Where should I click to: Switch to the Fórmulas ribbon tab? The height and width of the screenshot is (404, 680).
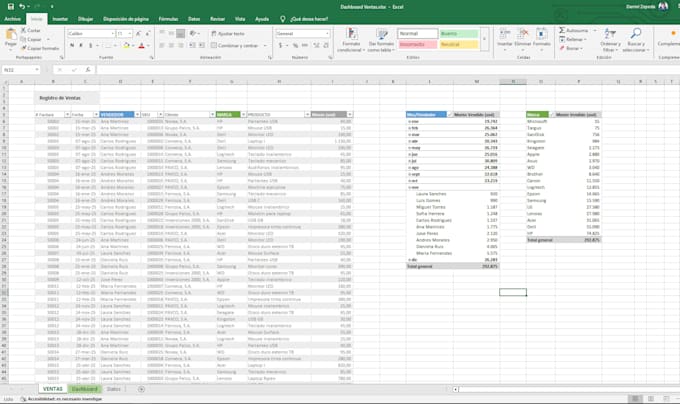[x=168, y=19]
